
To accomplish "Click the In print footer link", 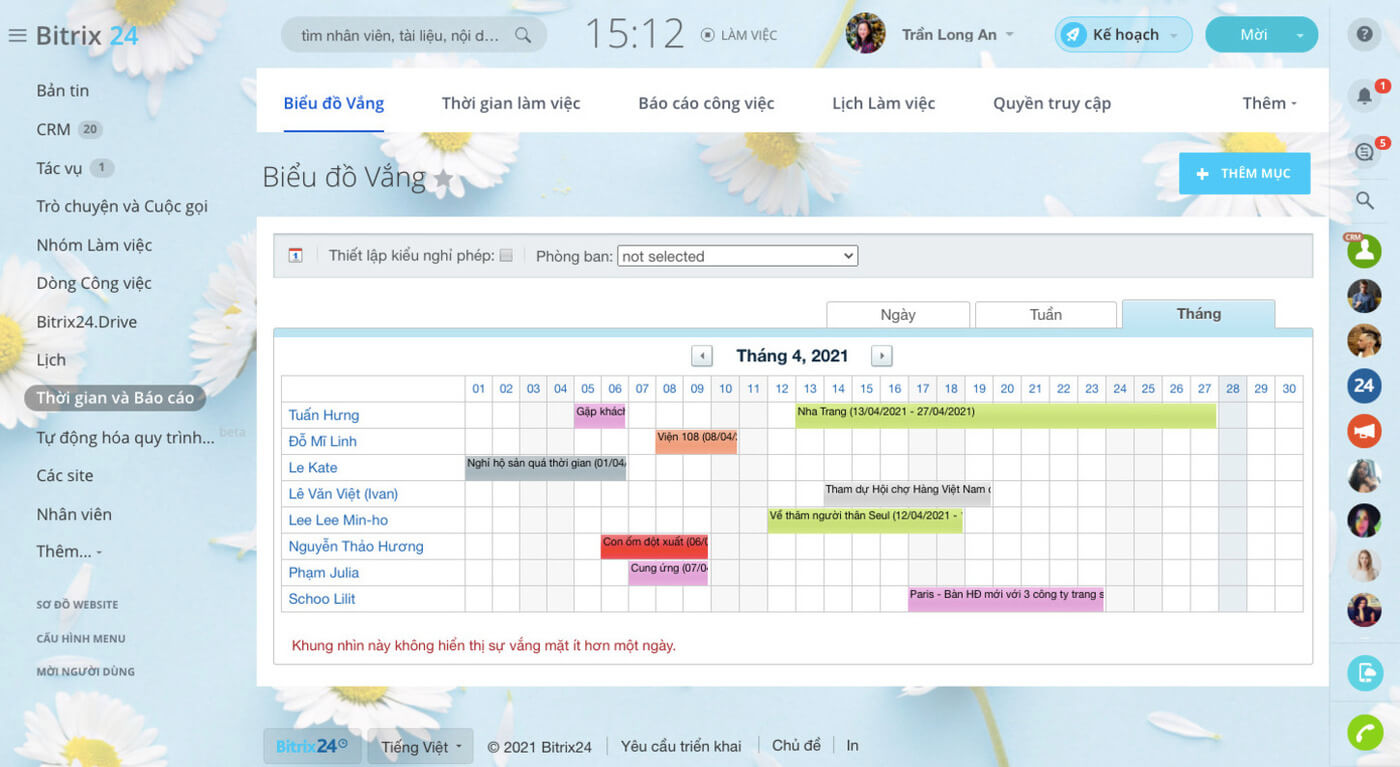I will coord(853,745).
